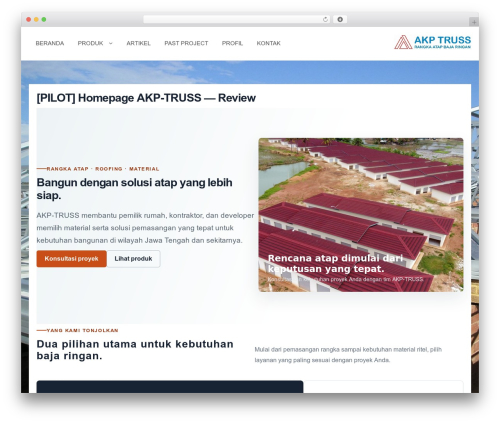Minimize the browser with yellow button
The image size is (500, 423).
point(36,19)
